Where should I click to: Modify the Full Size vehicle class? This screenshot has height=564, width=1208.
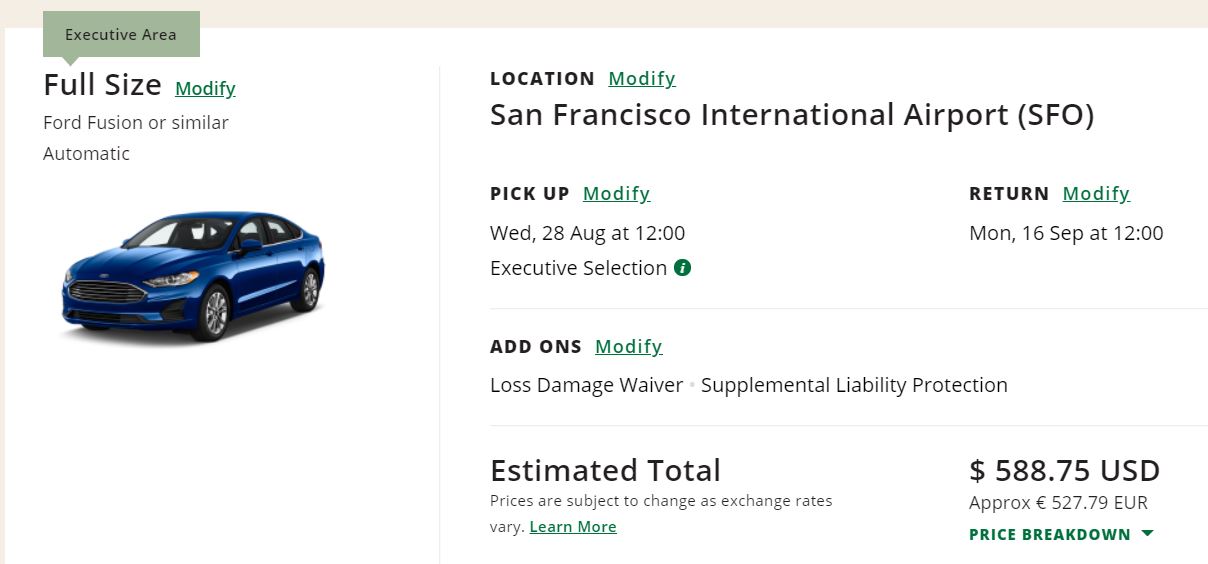coord(205,89)
